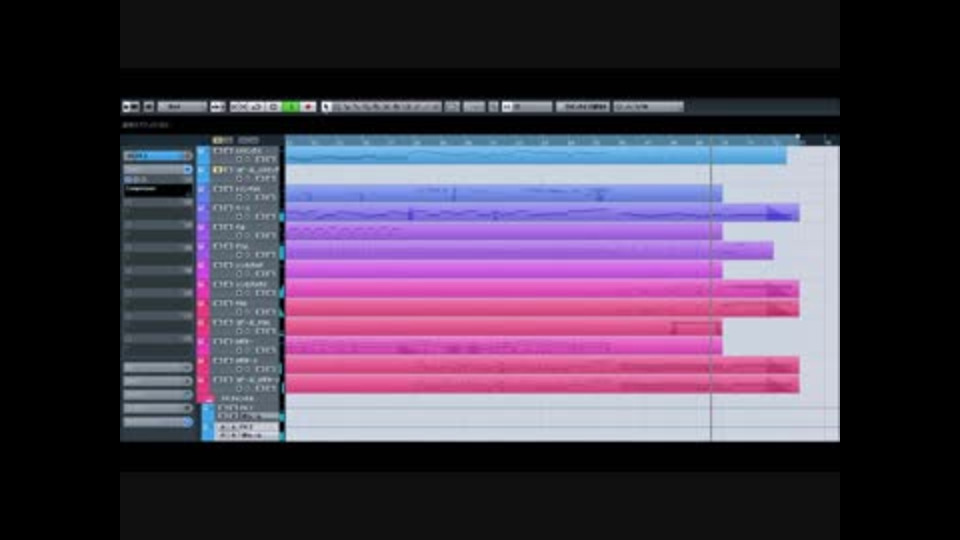The height and width of the screenshot is (540, 960).
Task: Record-enable the topmost light-blue track
Action: [x=239, y=160]
